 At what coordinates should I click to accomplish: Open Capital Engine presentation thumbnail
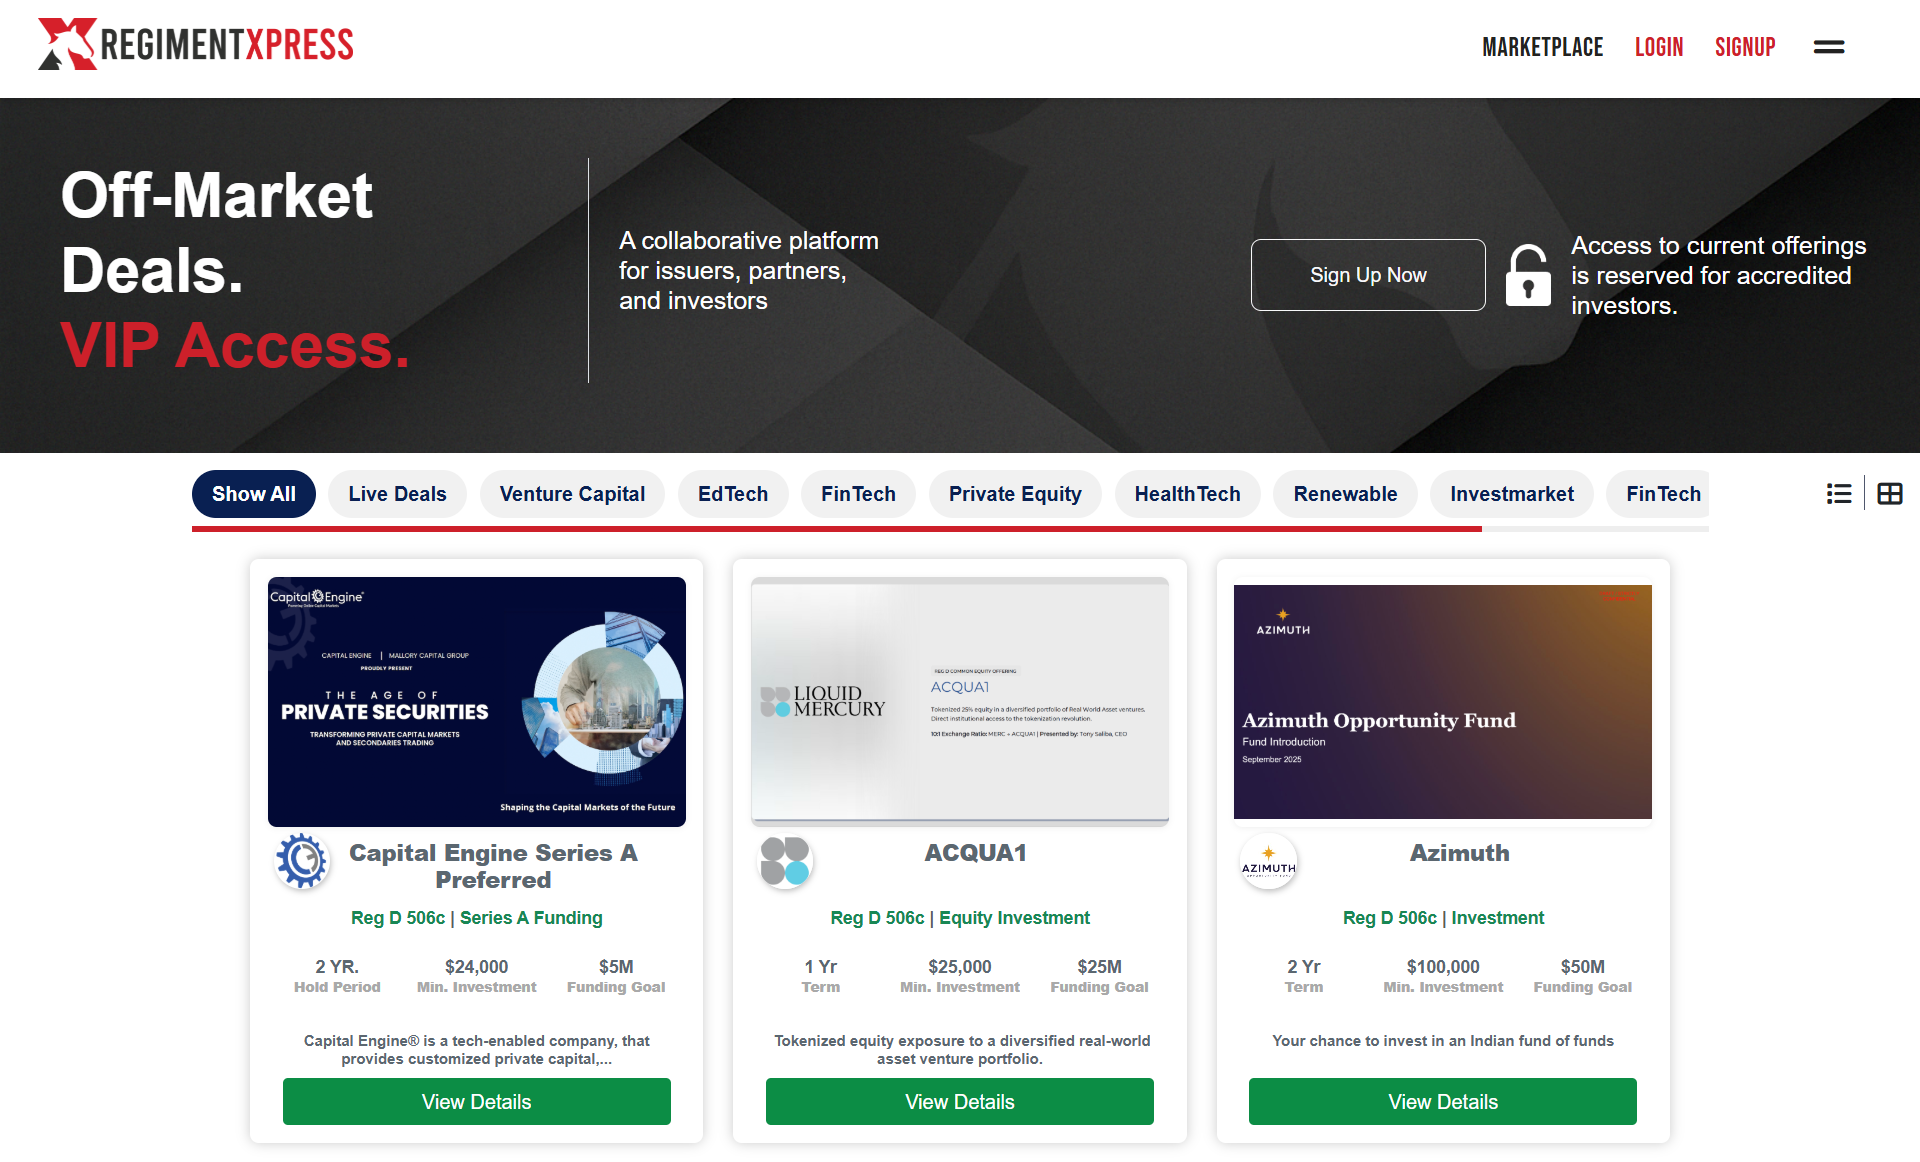pyautogui.click(x=477, y=702)
